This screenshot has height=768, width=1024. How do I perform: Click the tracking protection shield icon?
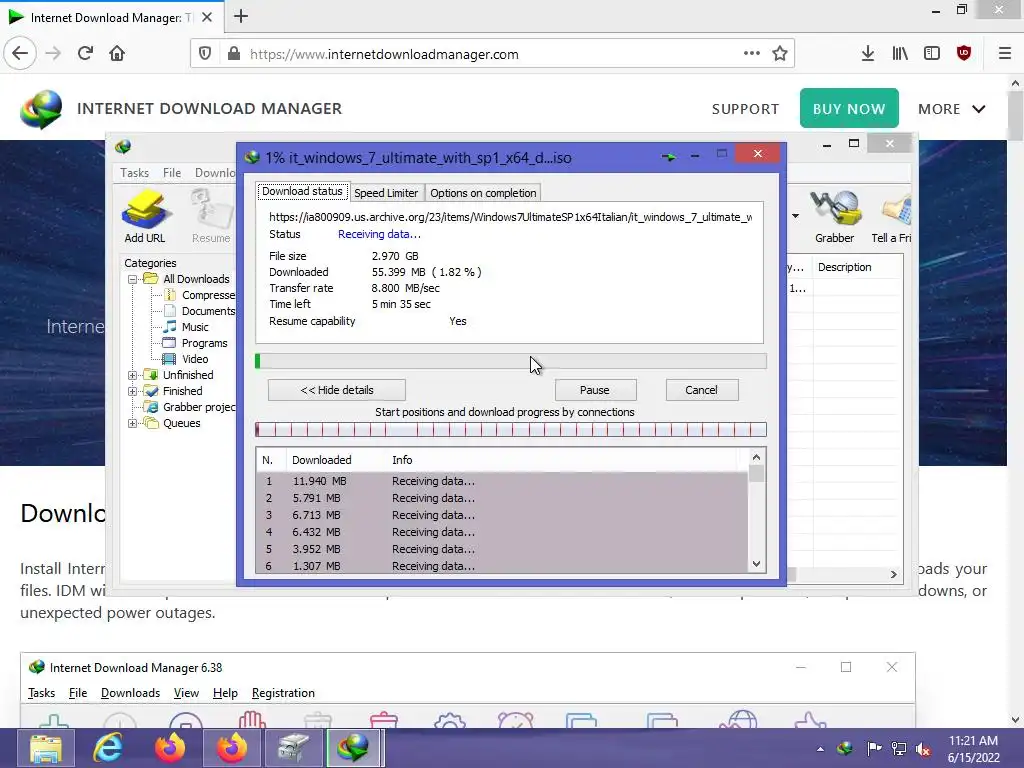(x=205, y=54)
